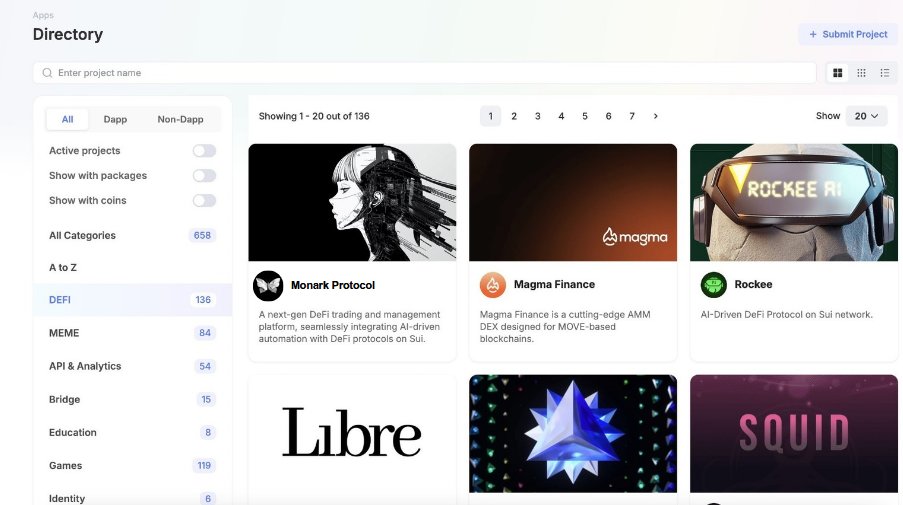Go to next page arrow
The height and width of the screenshot is (505, 903).
coord(655,116)
